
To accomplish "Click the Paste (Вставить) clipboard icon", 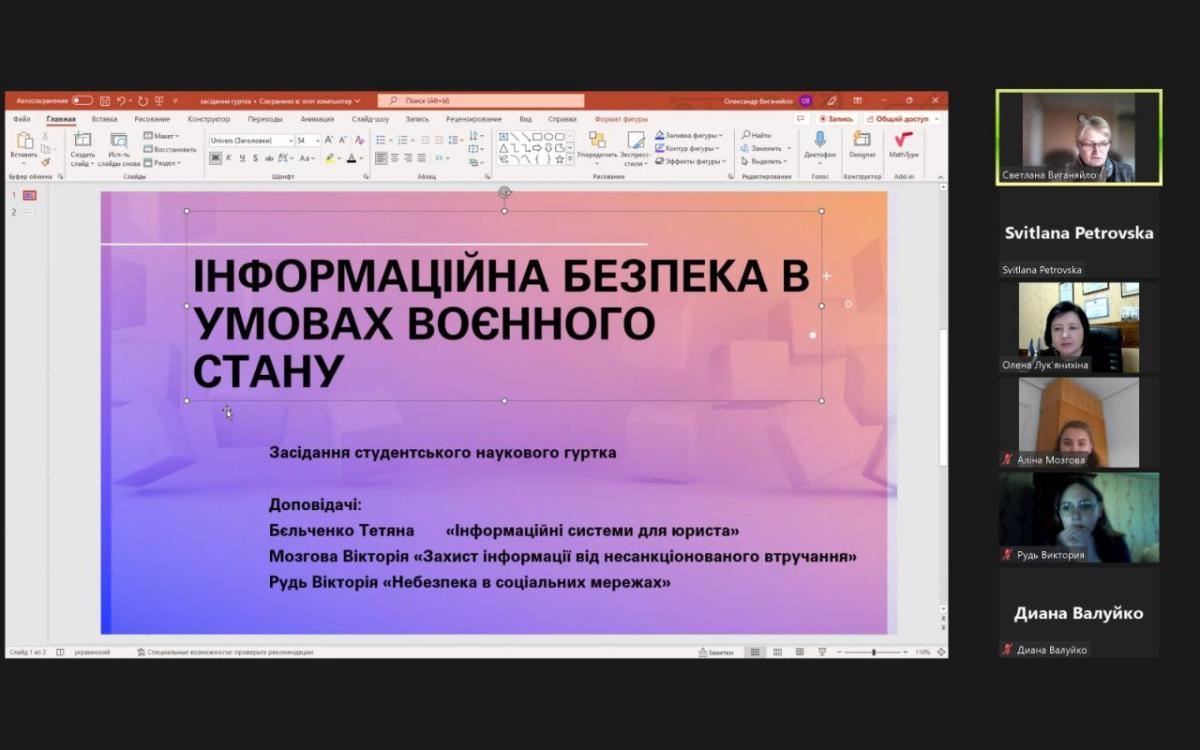I will pos(24,141).
